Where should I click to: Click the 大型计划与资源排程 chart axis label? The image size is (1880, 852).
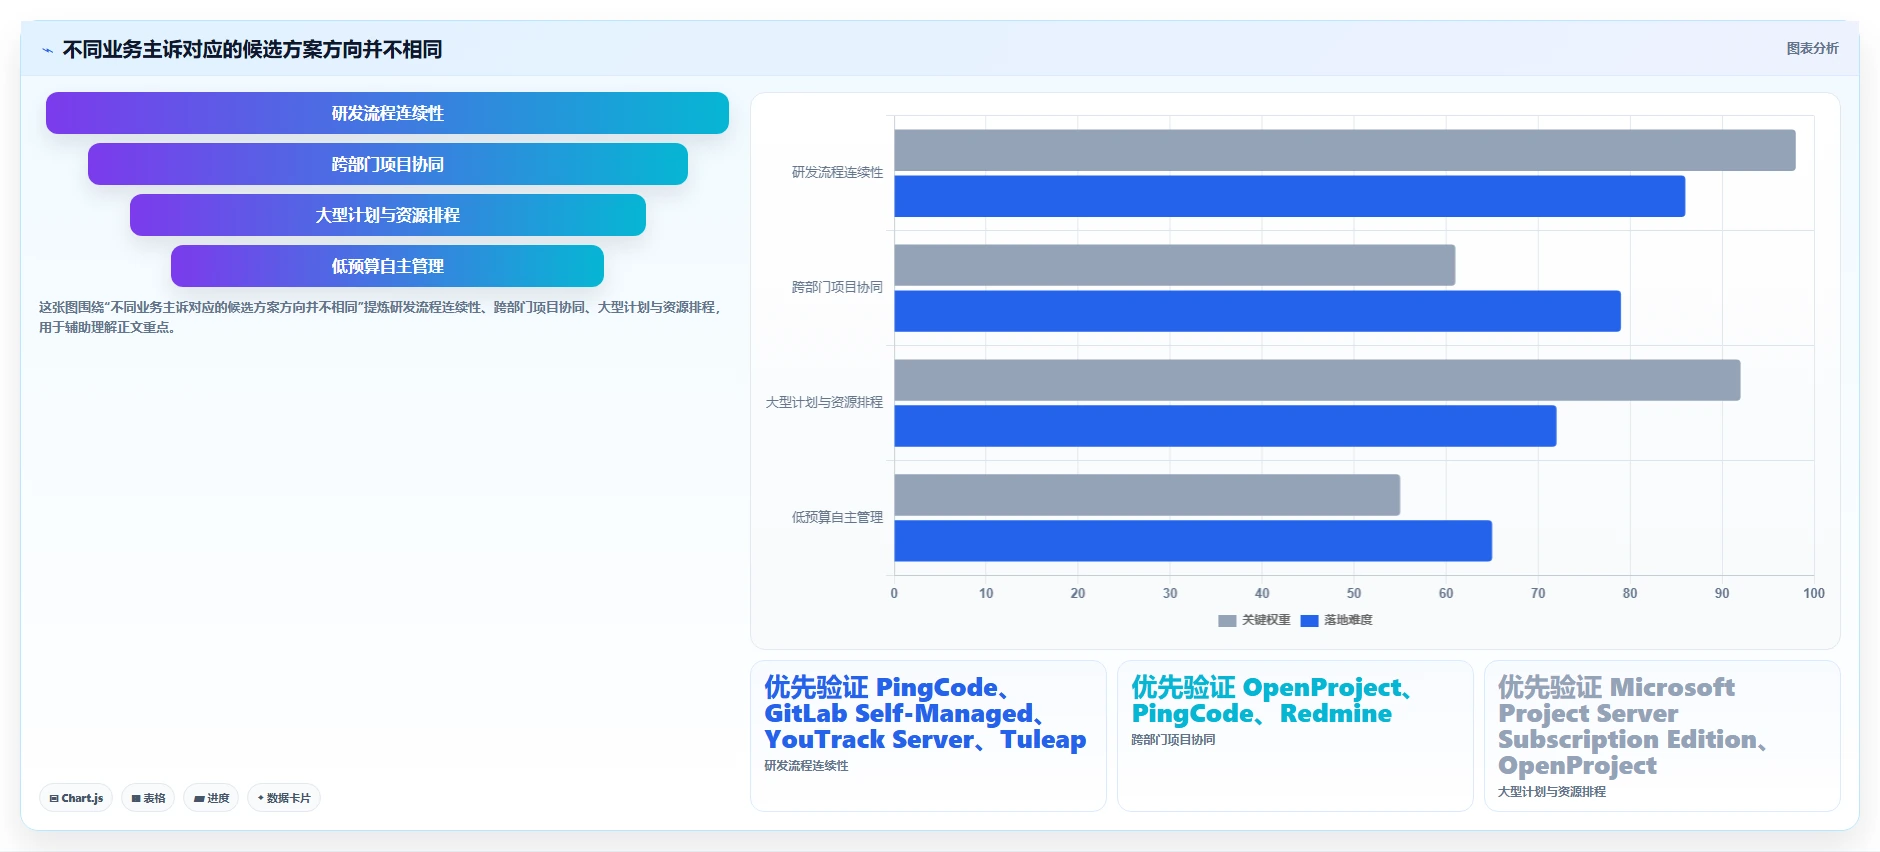(824, 402)
